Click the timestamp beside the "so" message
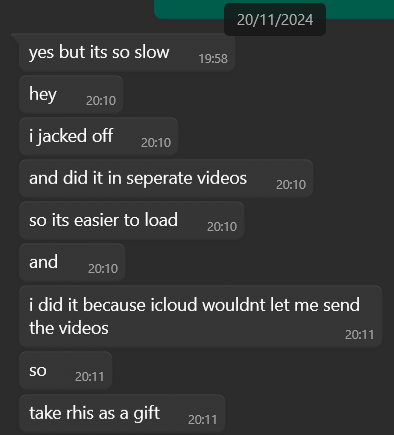Viewport: 394px width, 435px height. (89, 377)
